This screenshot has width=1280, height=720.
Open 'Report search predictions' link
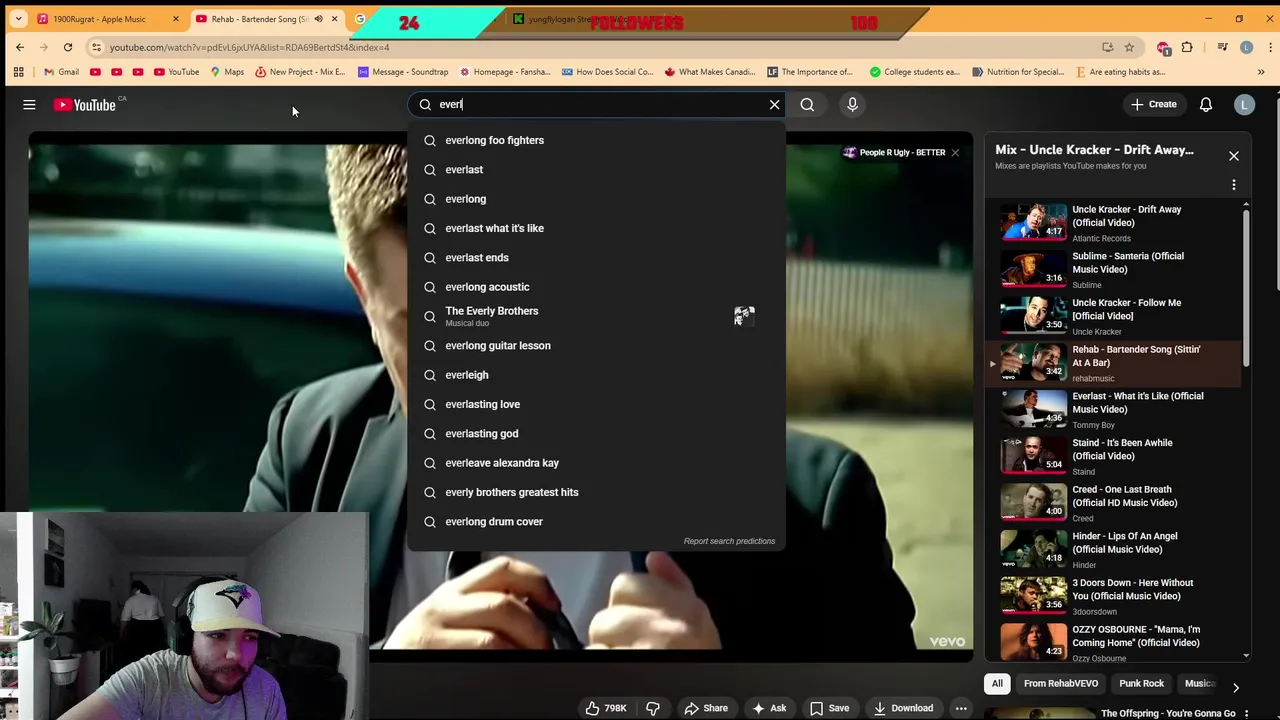click(x=729, y=541)
